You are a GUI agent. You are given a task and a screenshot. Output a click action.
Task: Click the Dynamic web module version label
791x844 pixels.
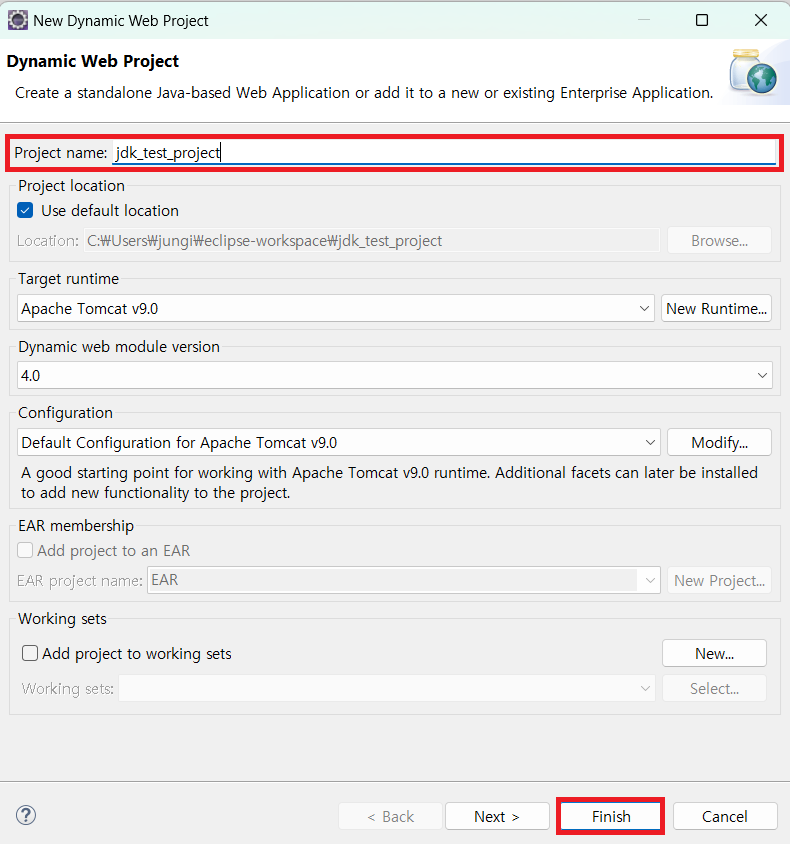click(x=119, y=347)
